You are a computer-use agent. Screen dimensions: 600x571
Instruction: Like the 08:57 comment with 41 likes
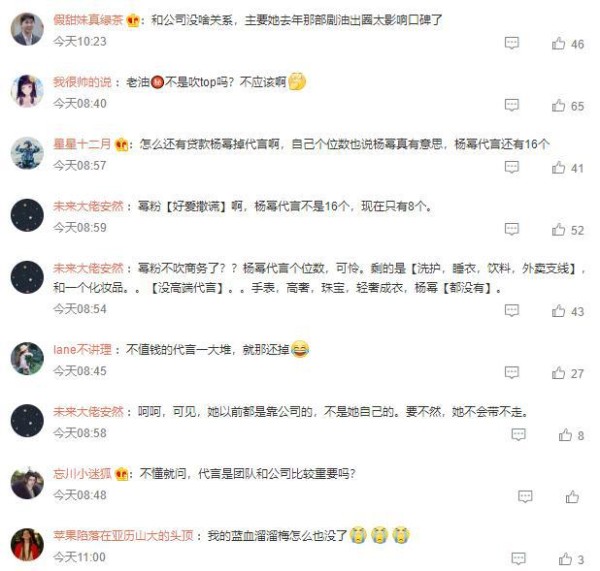pos(558,167)
